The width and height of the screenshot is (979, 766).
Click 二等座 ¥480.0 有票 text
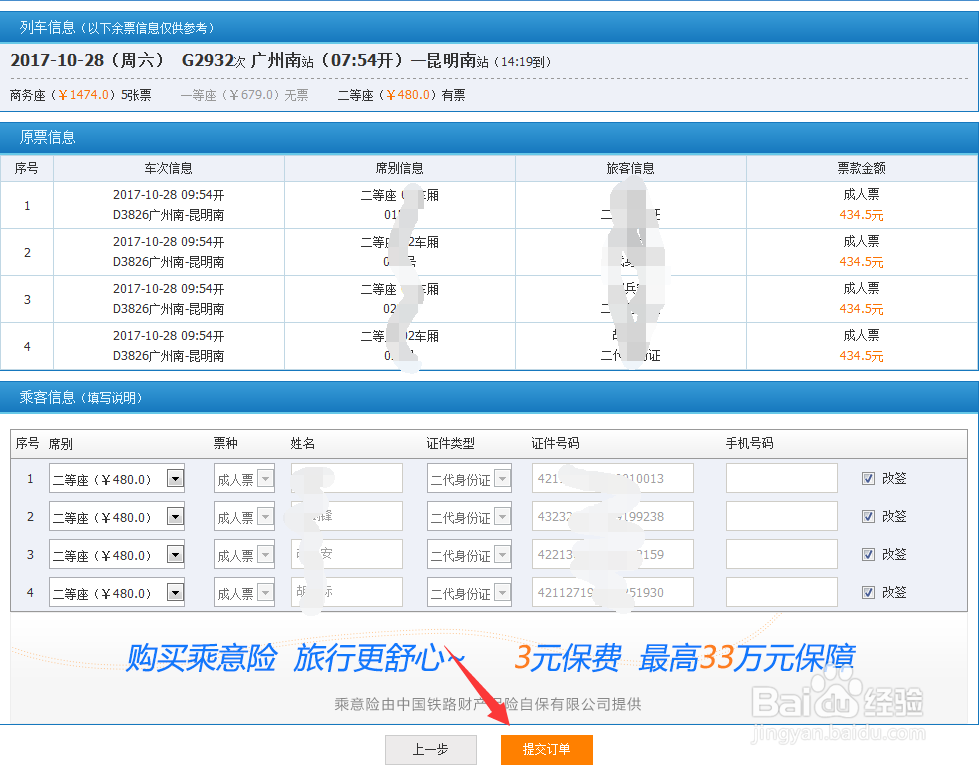(x=401, y=95)
